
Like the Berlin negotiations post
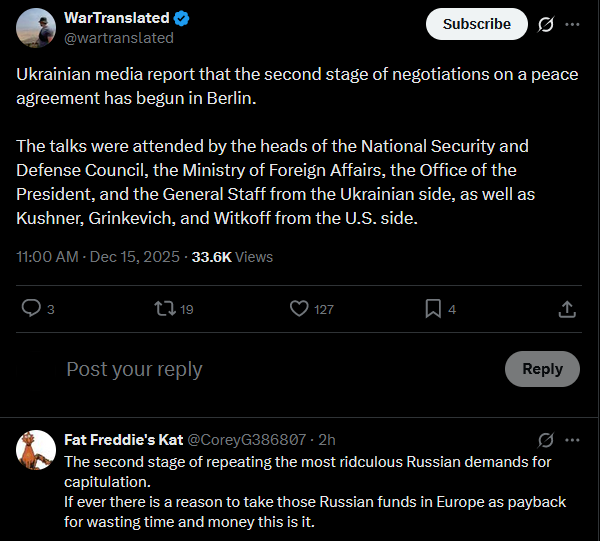click(299, 309)
